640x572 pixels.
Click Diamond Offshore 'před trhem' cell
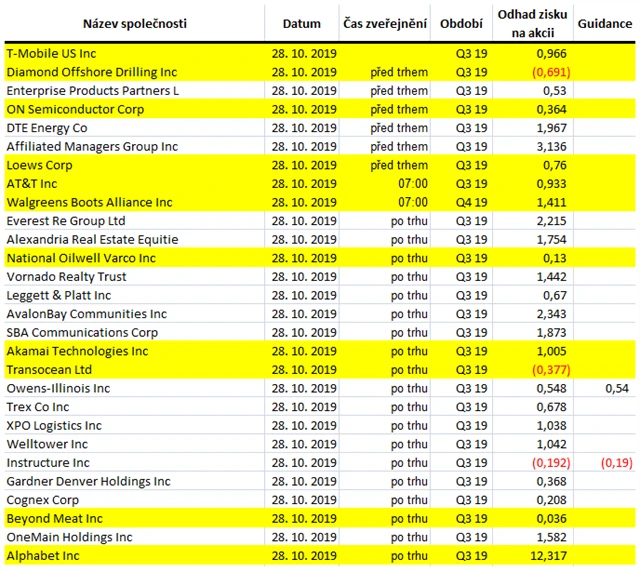(x=399, y=72)
